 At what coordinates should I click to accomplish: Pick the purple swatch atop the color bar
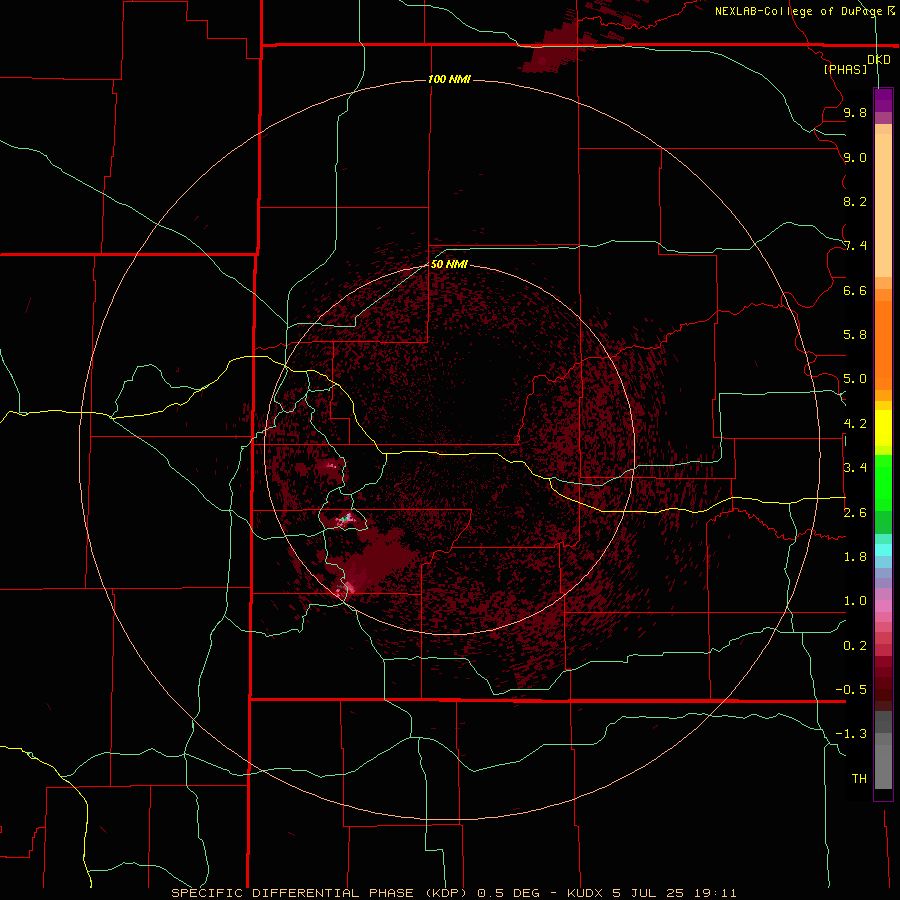(x=883, y=101)
